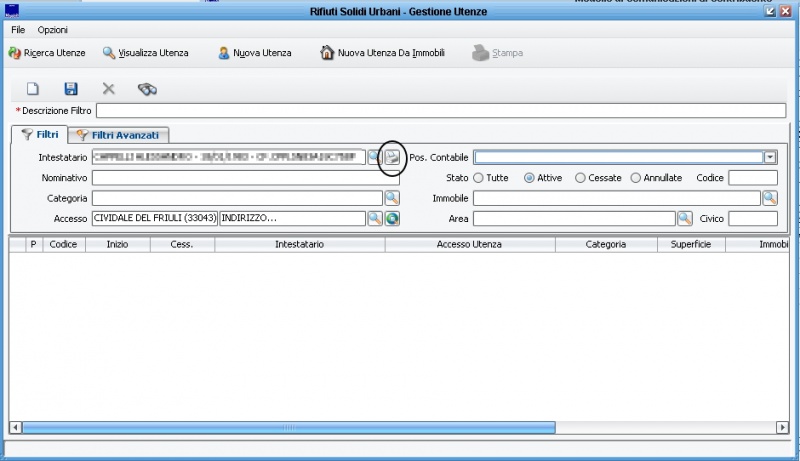This screenshot has width=800, height=461.
Task: Delete filter with the X icon
Action: (108, 89)
